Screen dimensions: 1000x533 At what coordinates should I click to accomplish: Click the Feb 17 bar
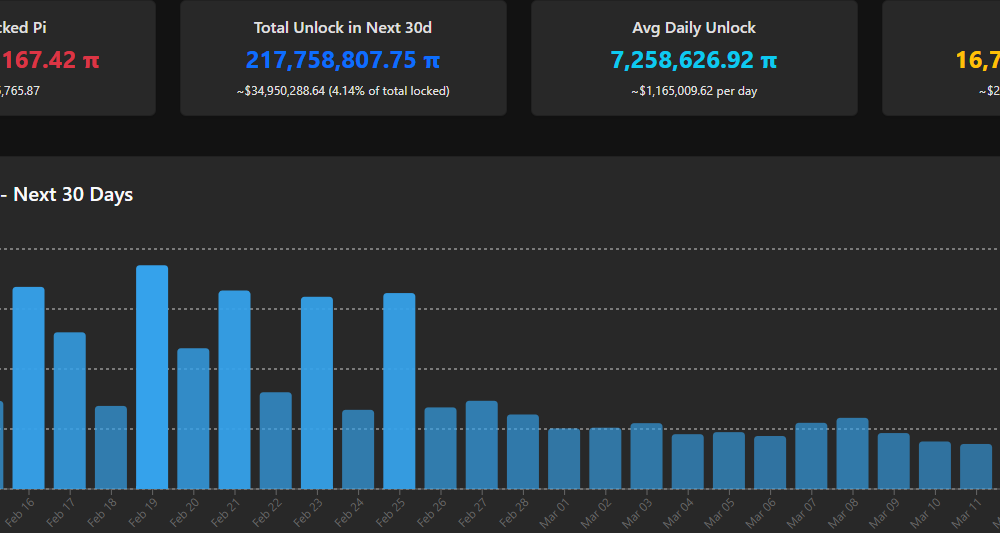69,410
